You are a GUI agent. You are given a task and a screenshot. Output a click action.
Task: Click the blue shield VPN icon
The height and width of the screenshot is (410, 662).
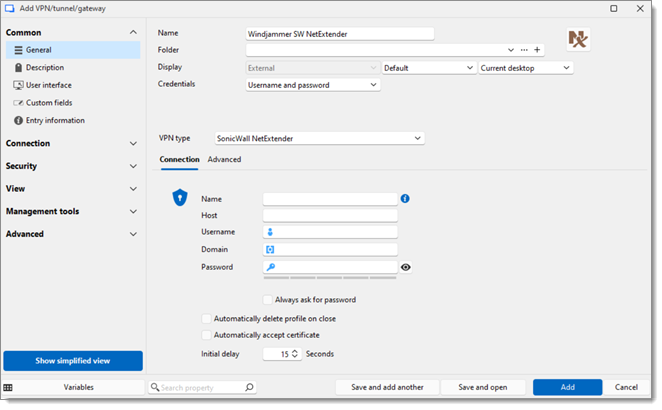tap(180, 197)
